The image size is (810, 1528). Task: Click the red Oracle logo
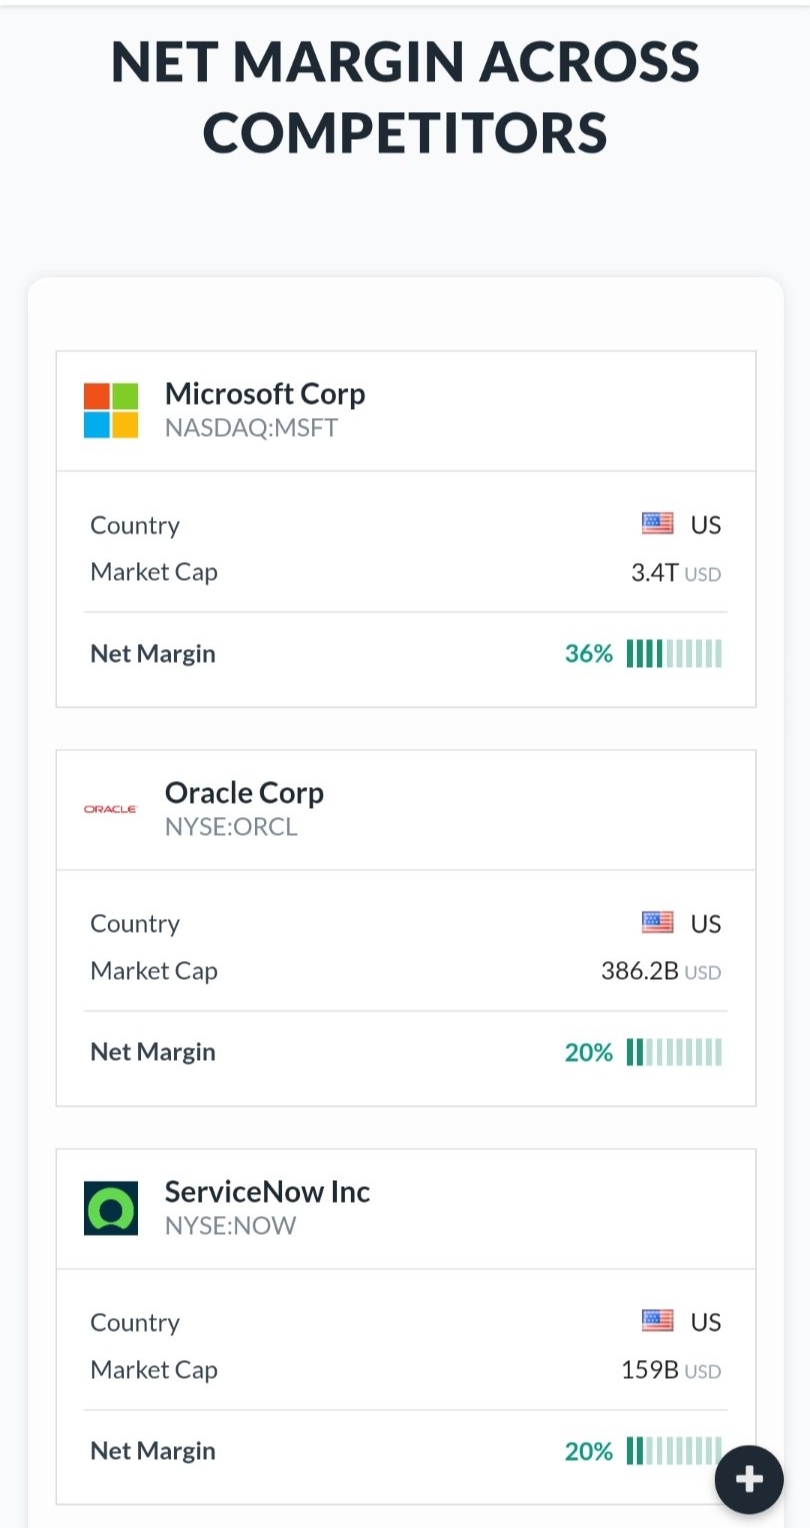[x=111, y=809]
